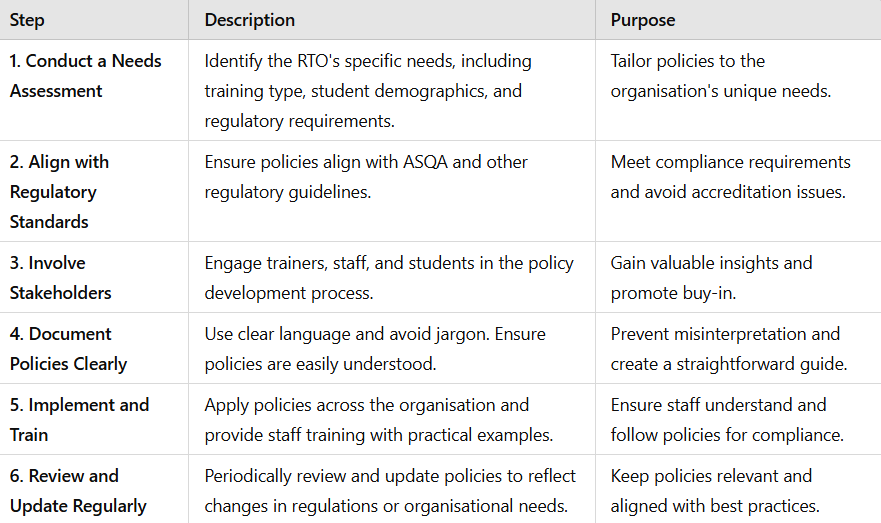Click the description about identifying RTO's specific needs
Viewport: 881px width, 523px height.
[x=368, y=90]
